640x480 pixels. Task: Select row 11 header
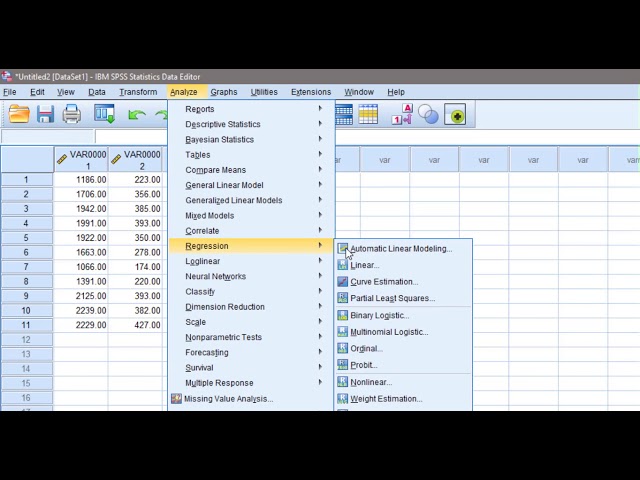(x=27, y=325)
